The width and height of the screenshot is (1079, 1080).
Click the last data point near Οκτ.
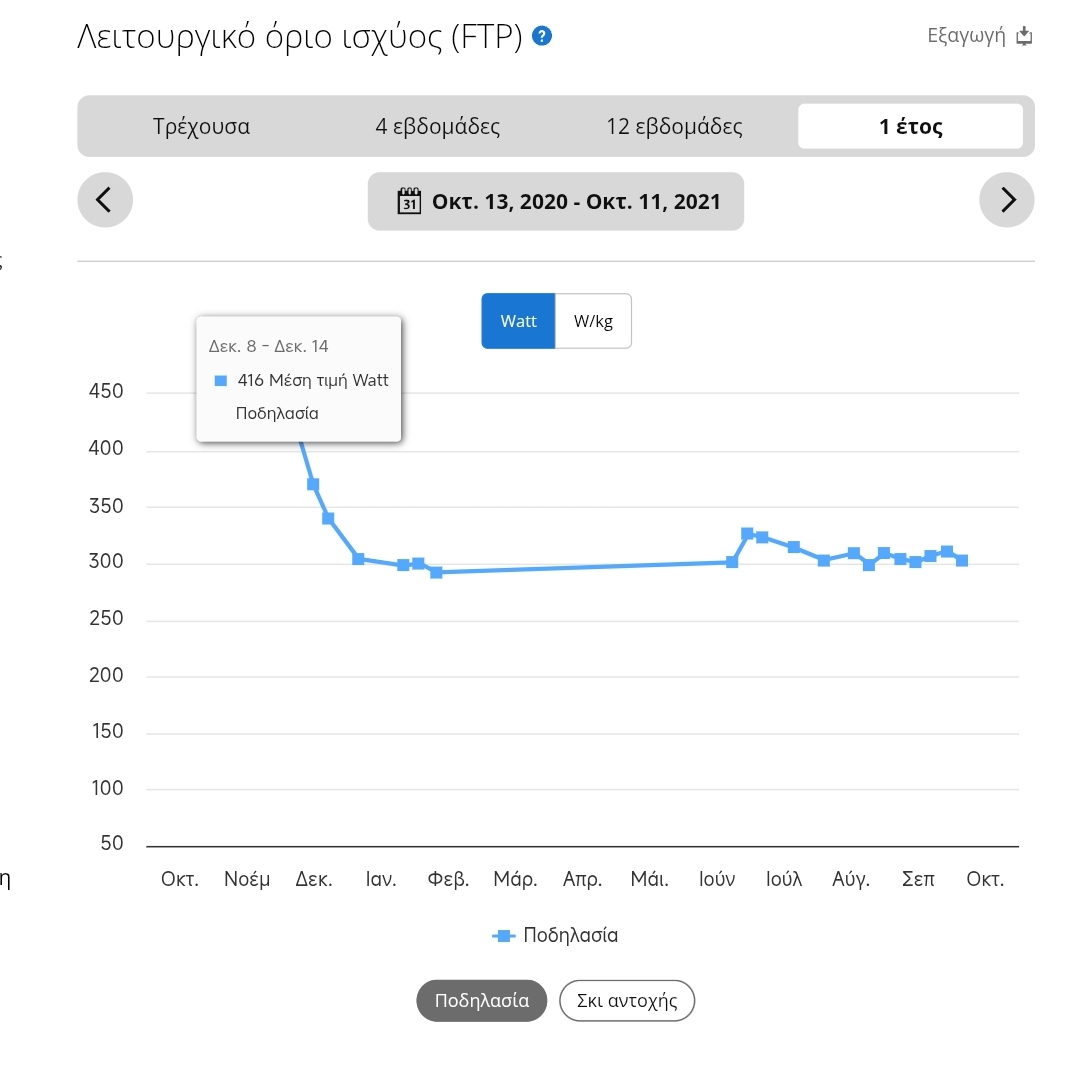pos(962,561)
